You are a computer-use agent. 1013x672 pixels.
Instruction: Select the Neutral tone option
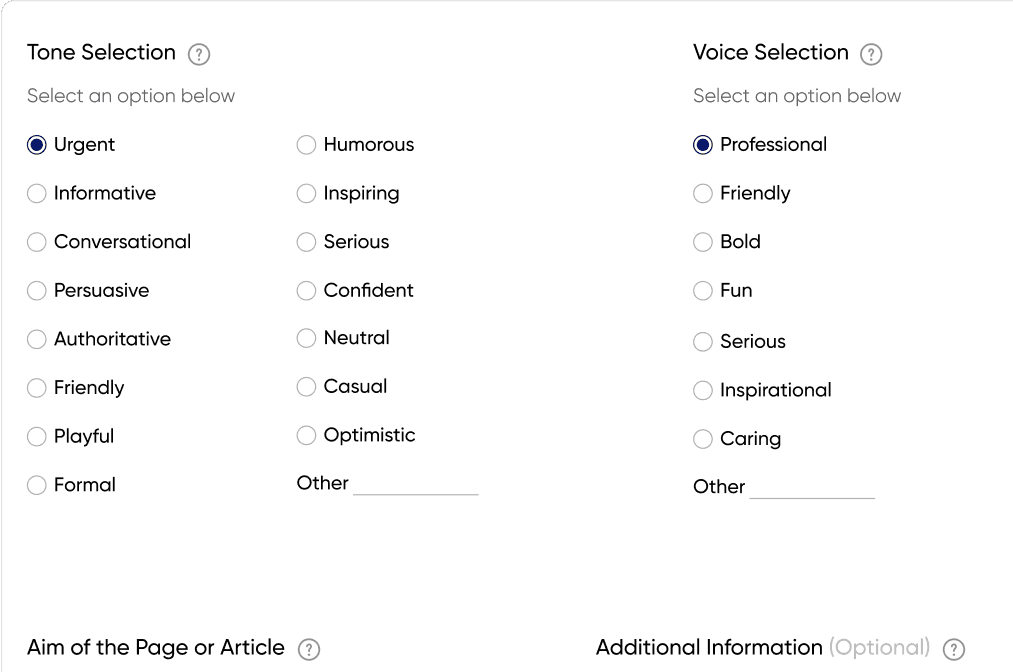307,339
